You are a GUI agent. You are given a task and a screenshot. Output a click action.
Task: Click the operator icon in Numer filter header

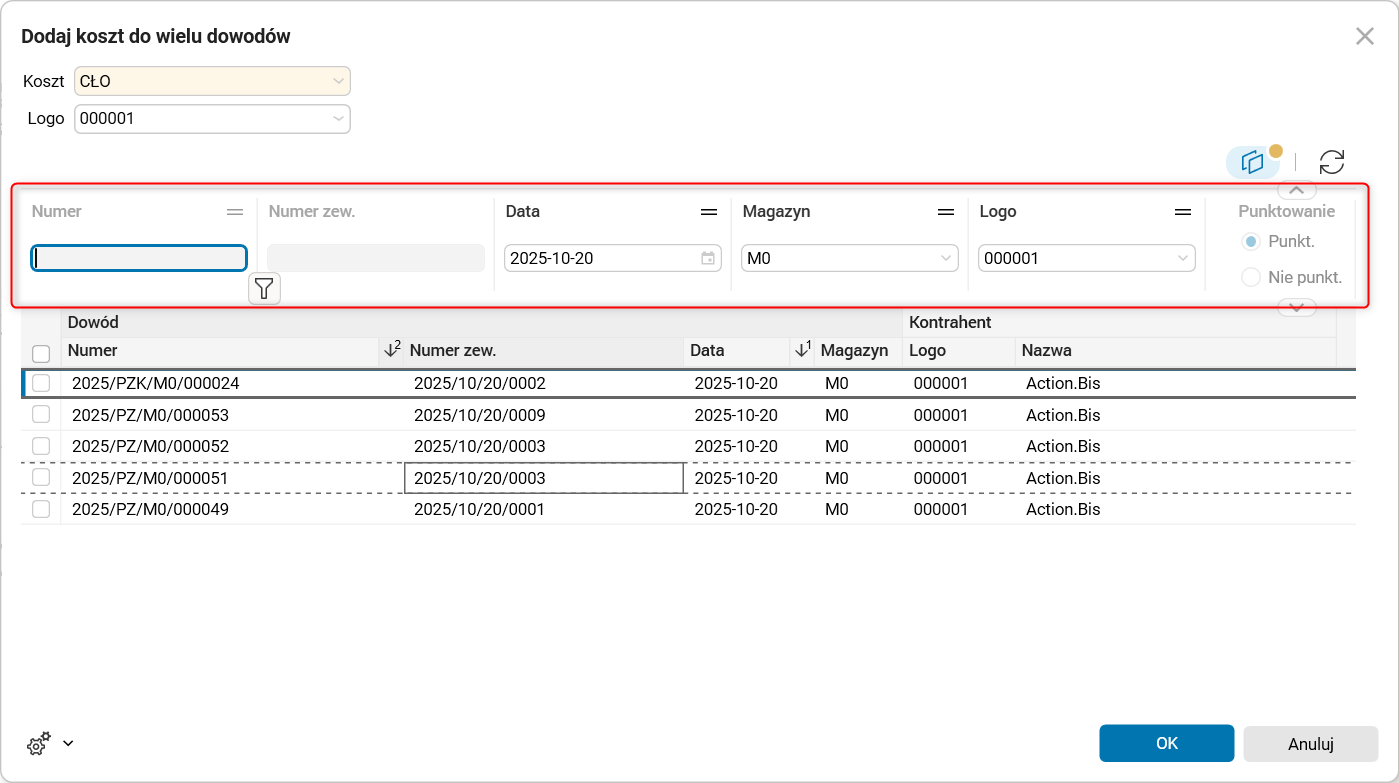[235, 212]
